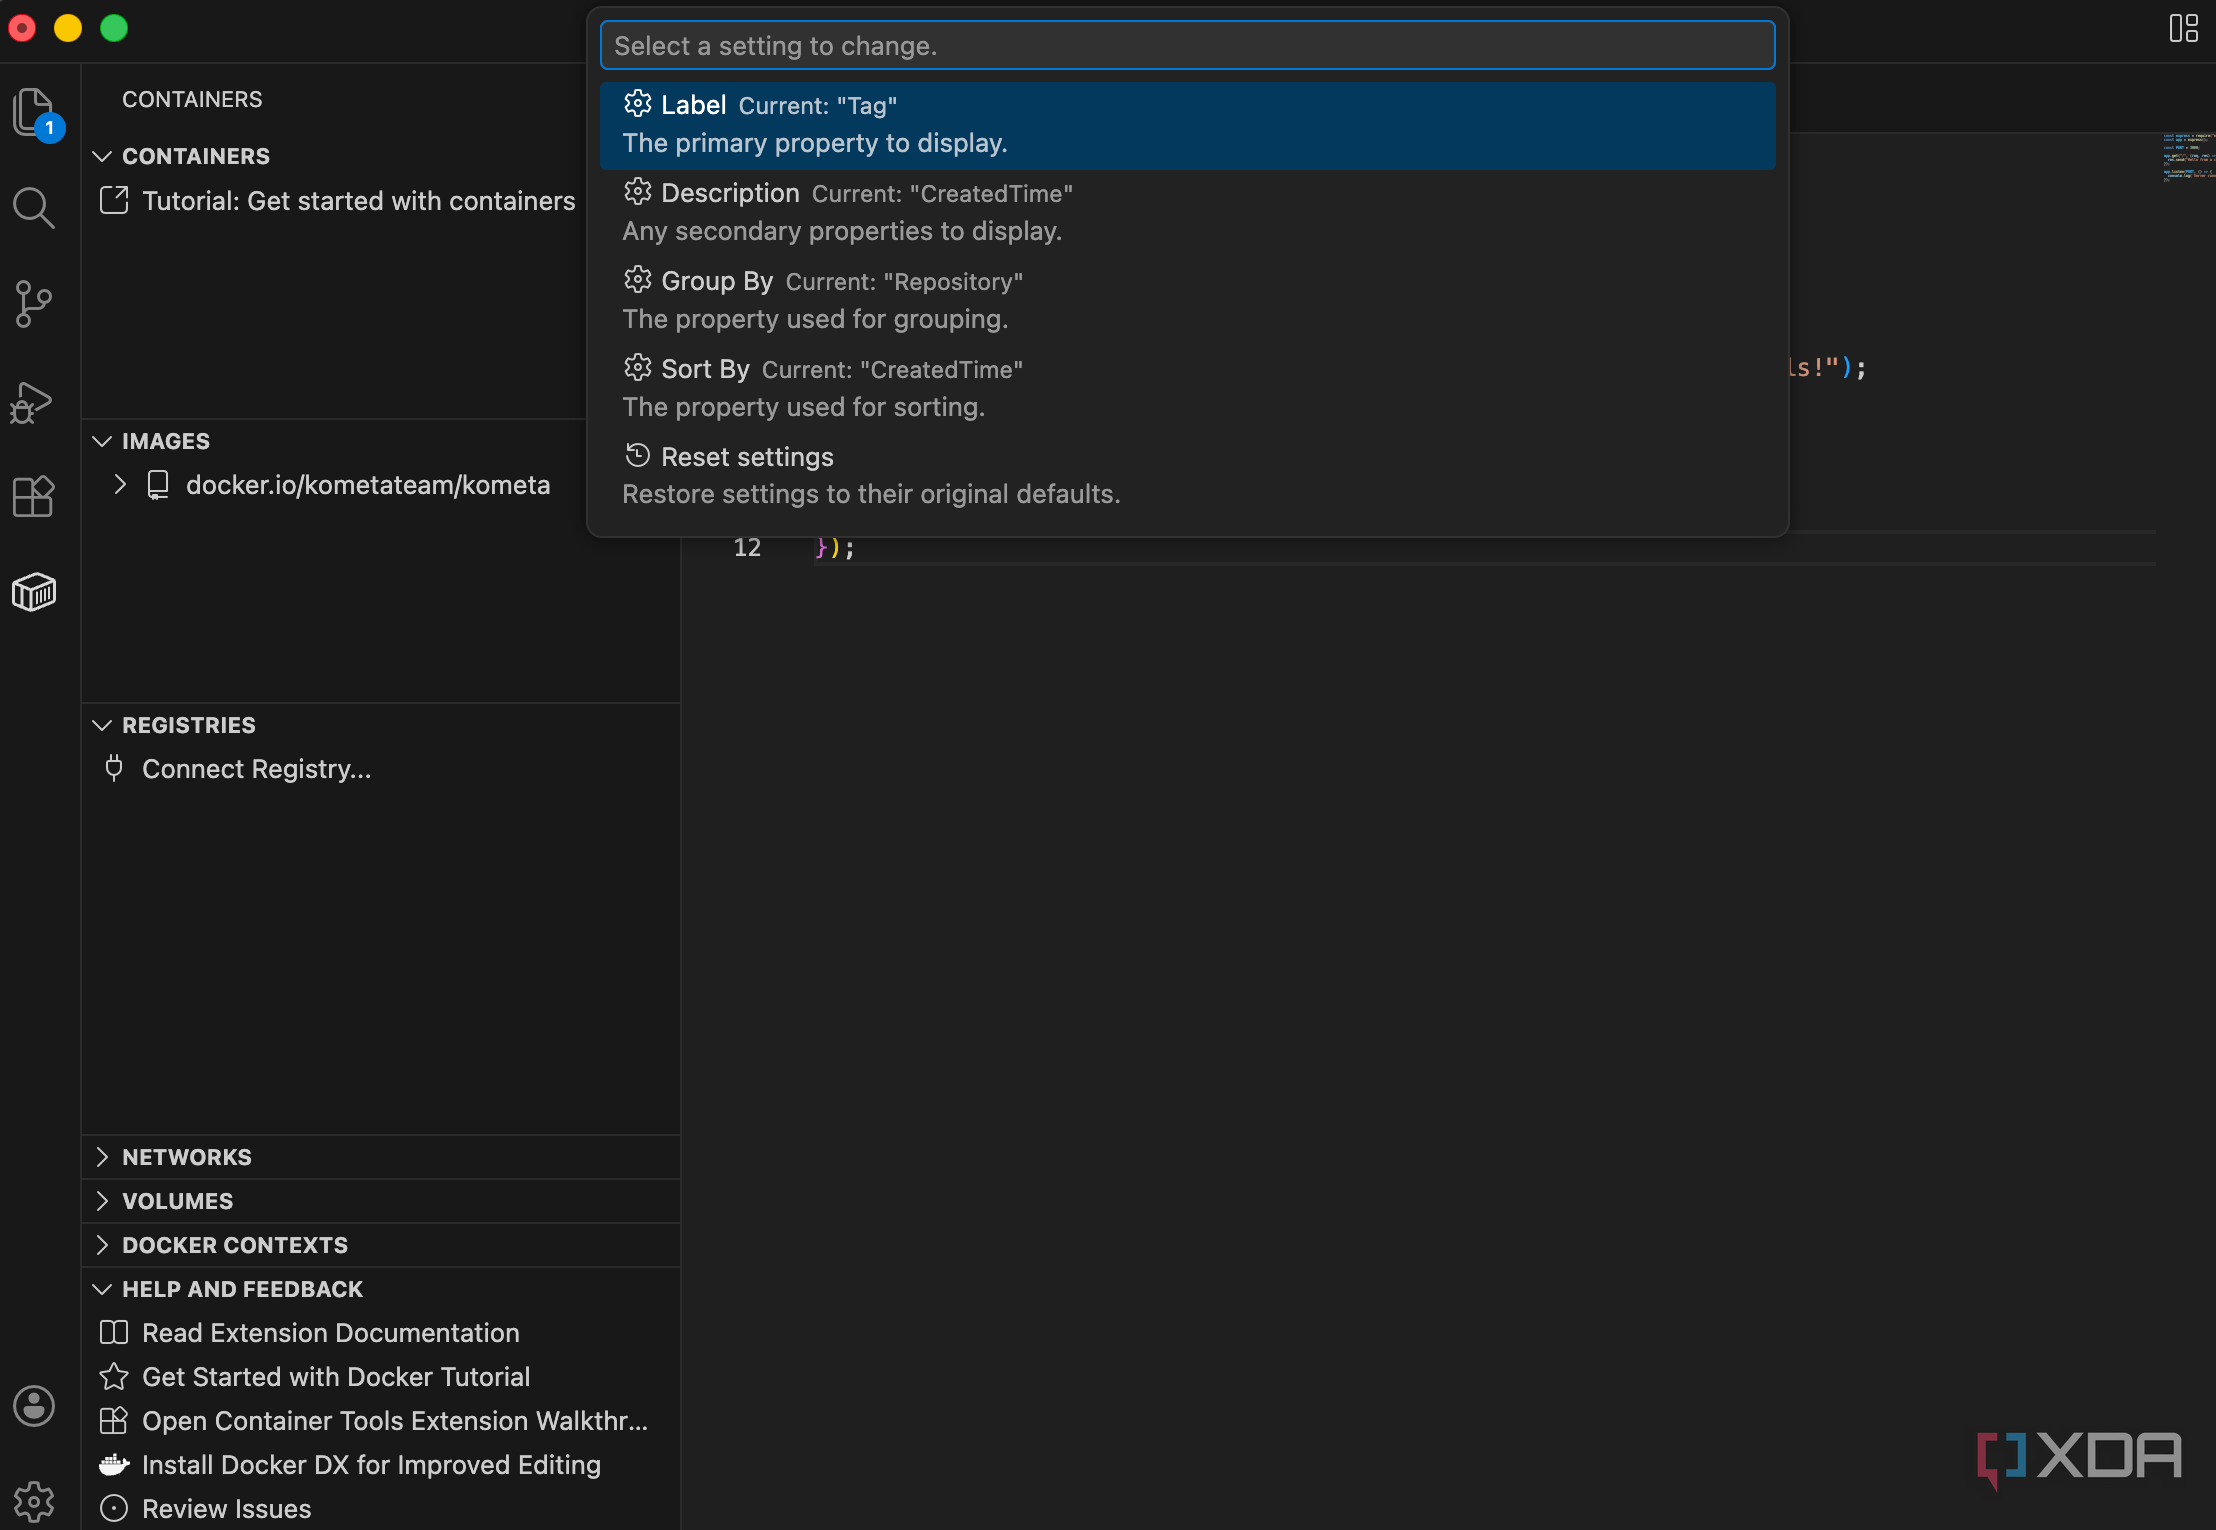Open Read Extension Documentation
The image size is (2216, 1530).
[x=330, y=1332]
